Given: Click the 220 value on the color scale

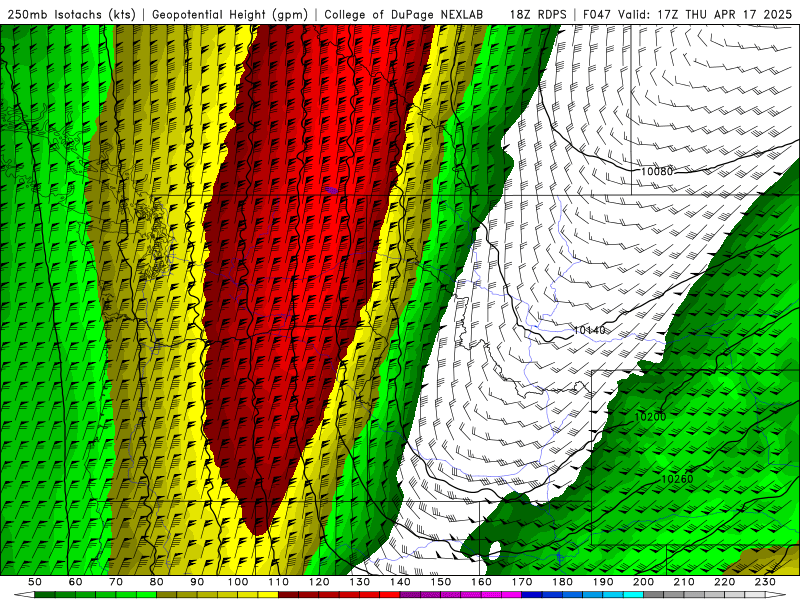Looking at the screenshot, I should (x=725, y=582).
